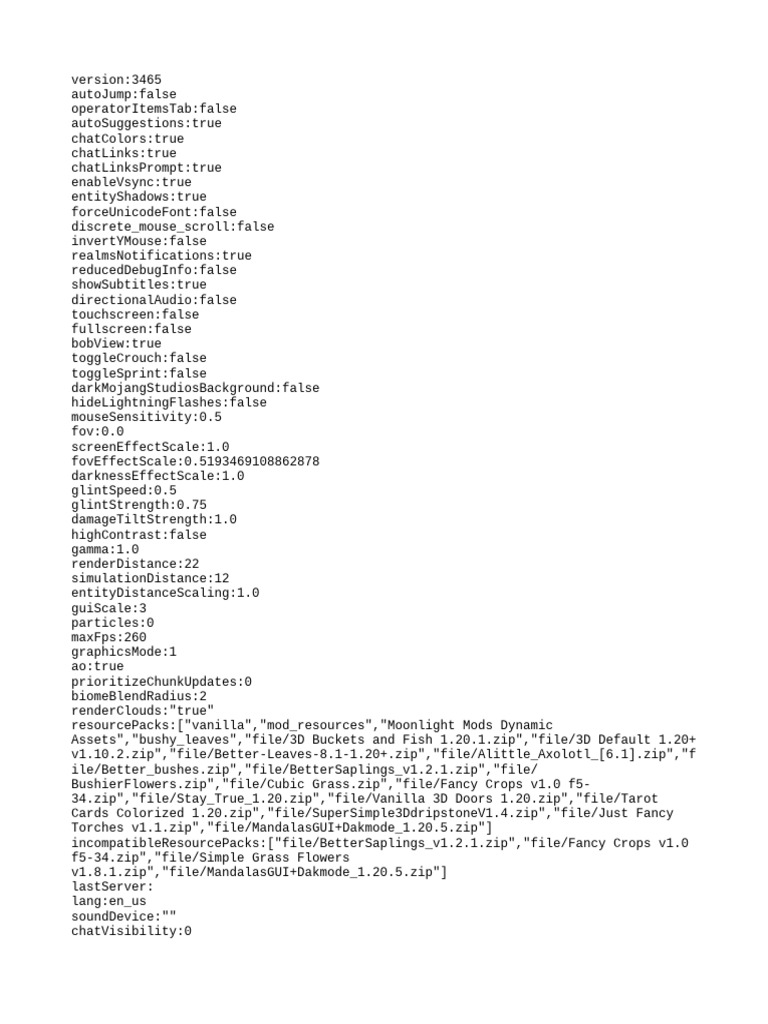Place cursor on autoJump:false line

pyautogui.click(x=123, y=94)
